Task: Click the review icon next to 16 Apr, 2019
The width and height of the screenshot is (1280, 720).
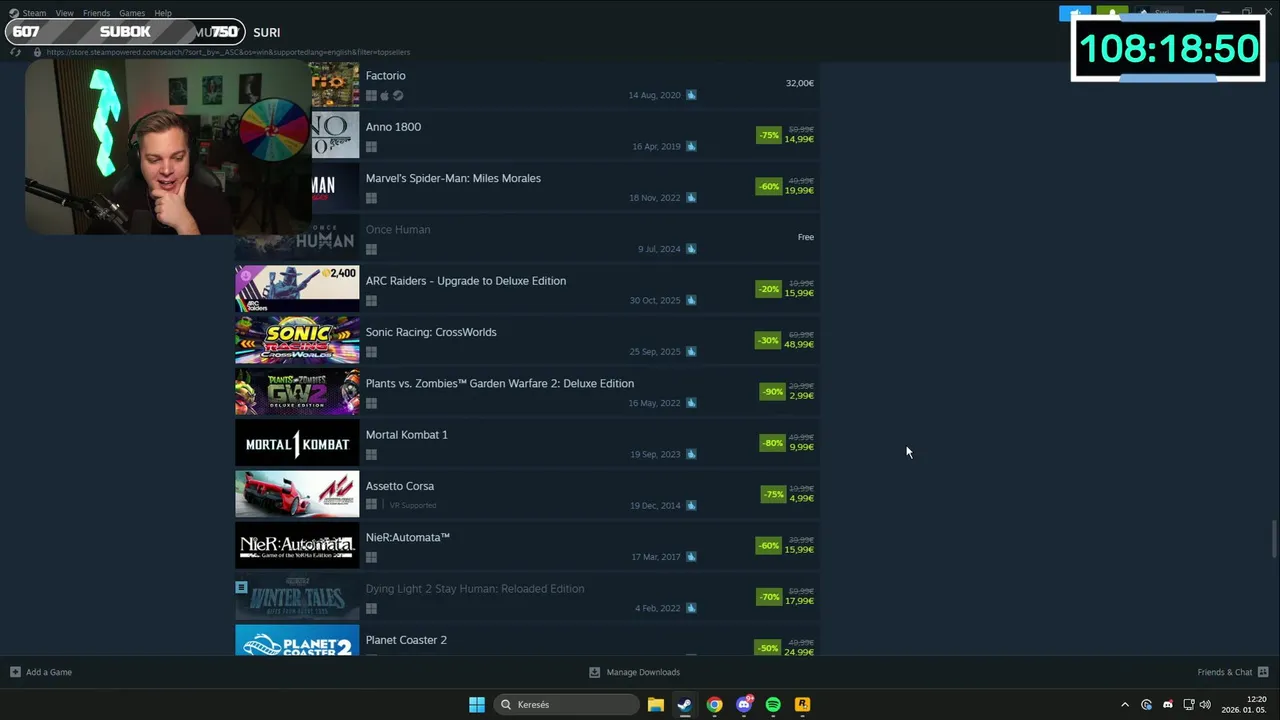Action: [x=691, y=146]
